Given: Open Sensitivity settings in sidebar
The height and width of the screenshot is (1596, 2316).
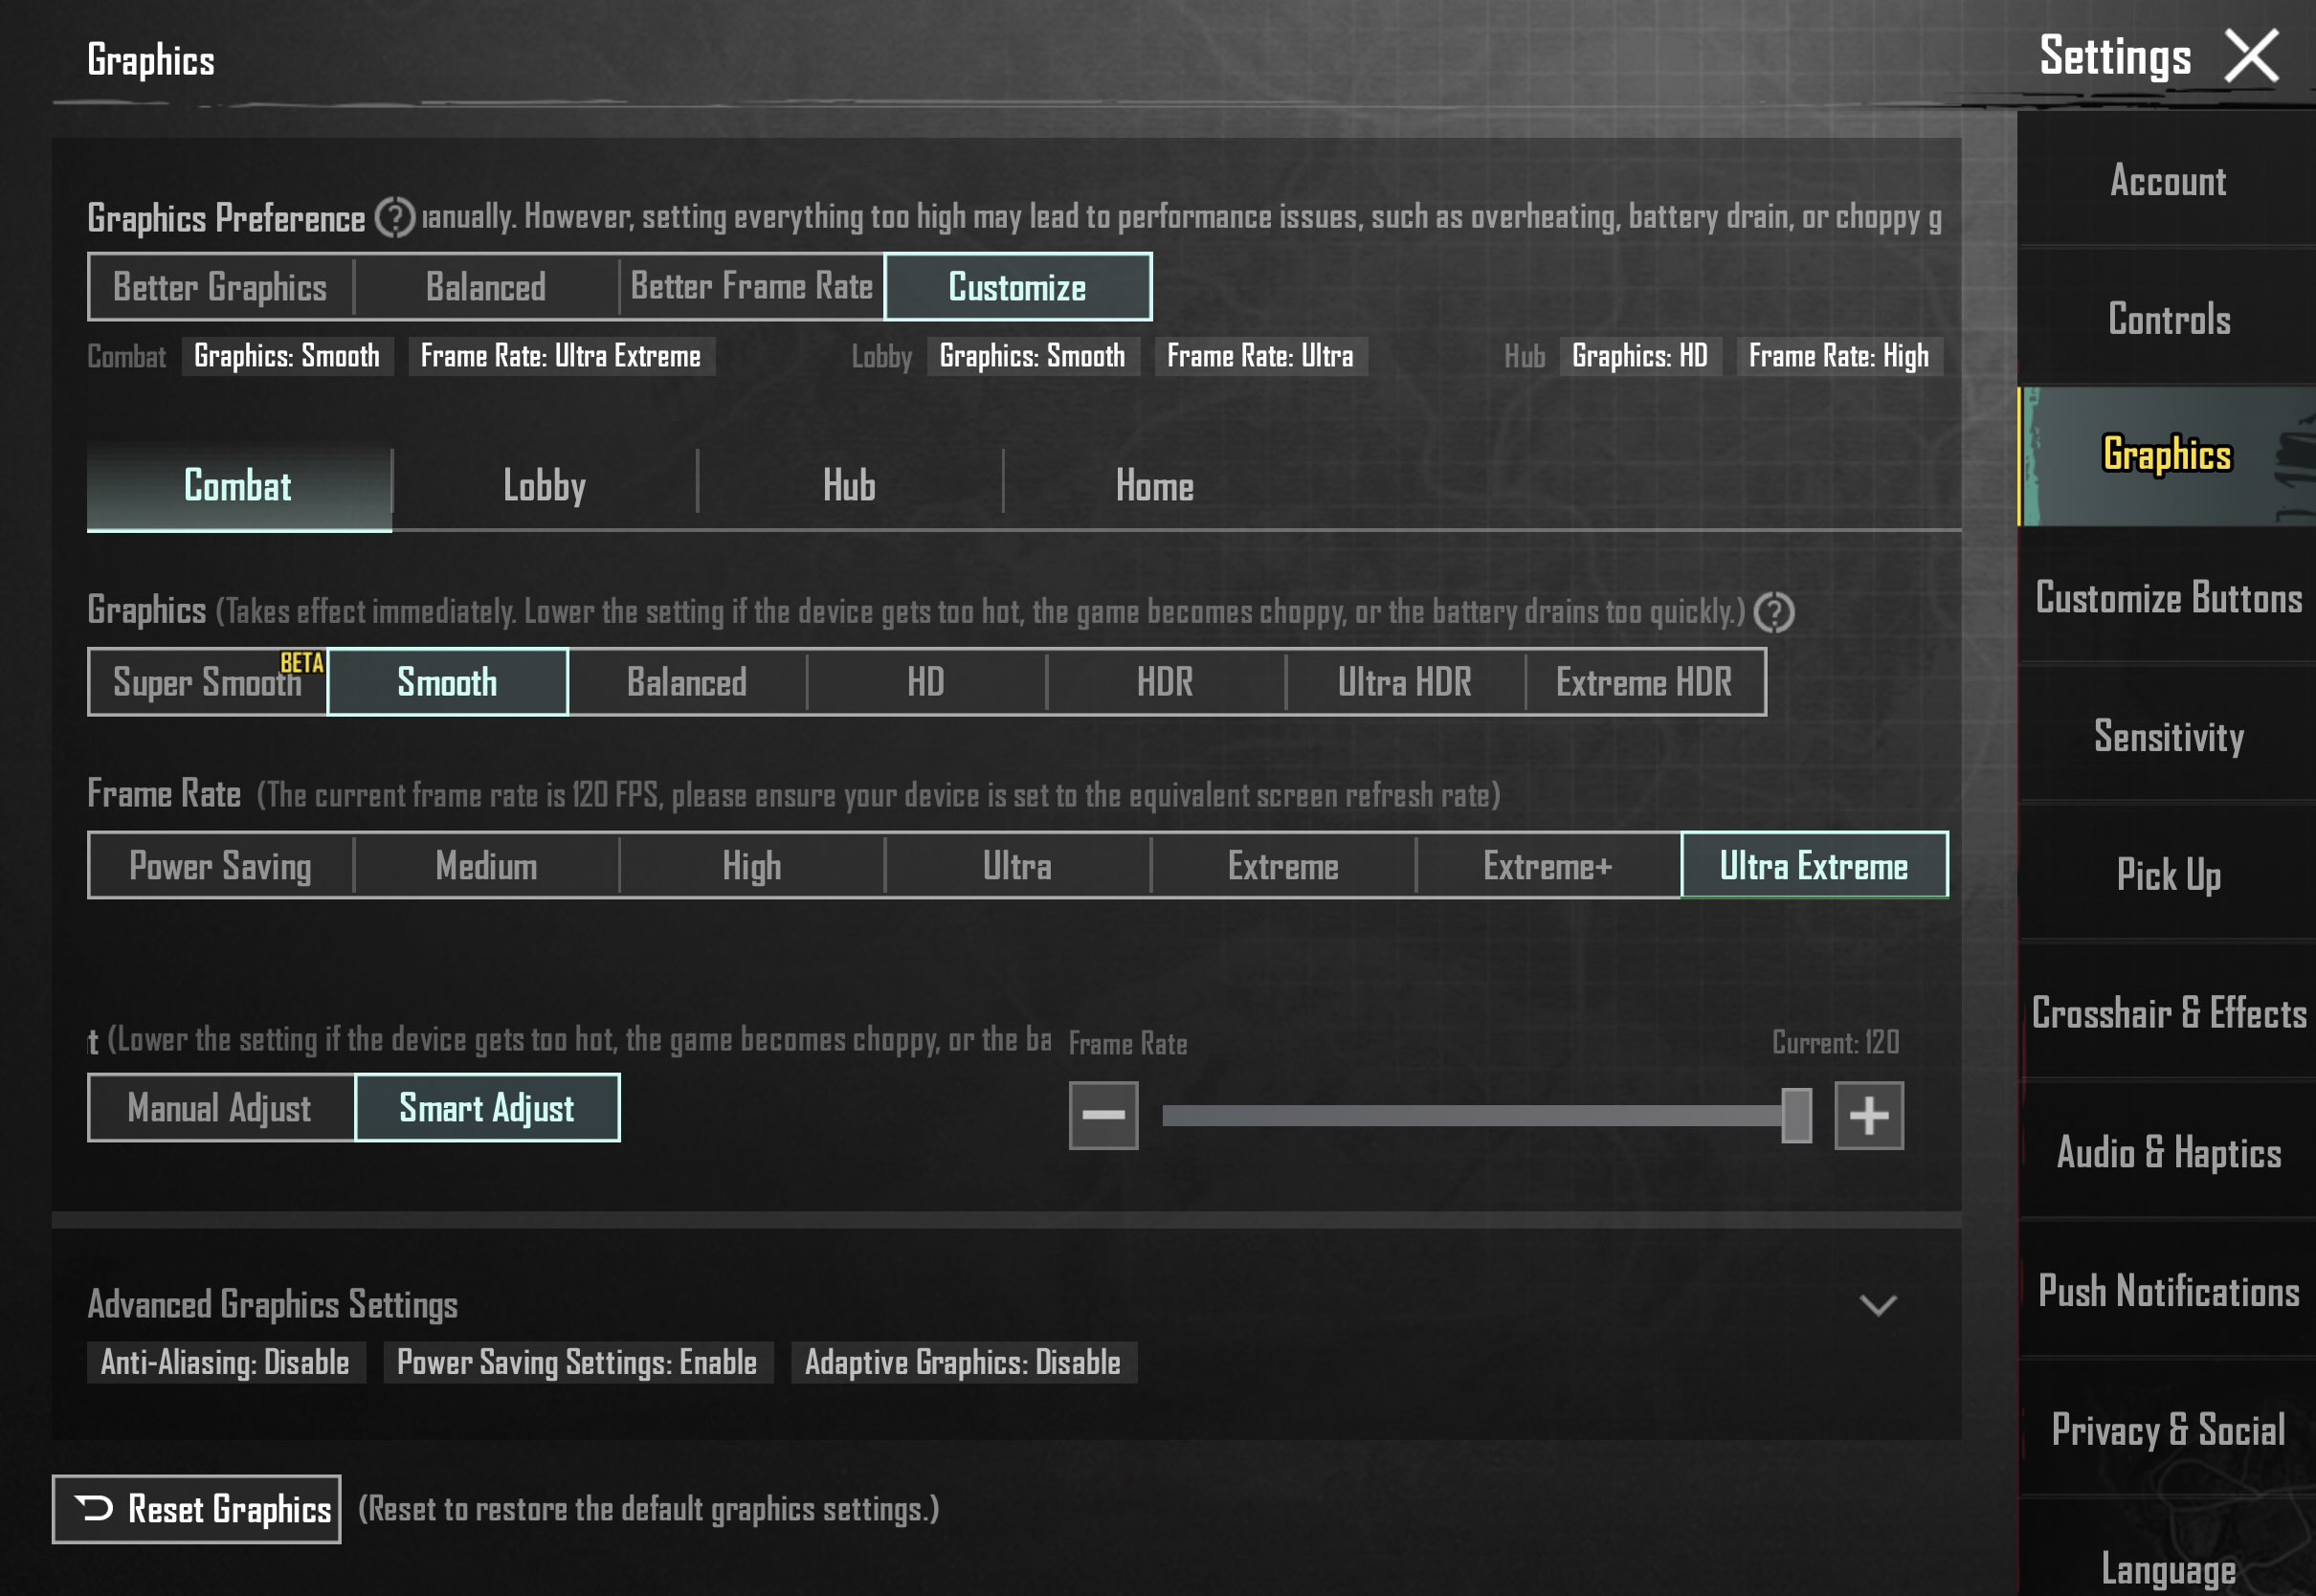Looking at the screenshot, I should click(x=2168, y=737).
